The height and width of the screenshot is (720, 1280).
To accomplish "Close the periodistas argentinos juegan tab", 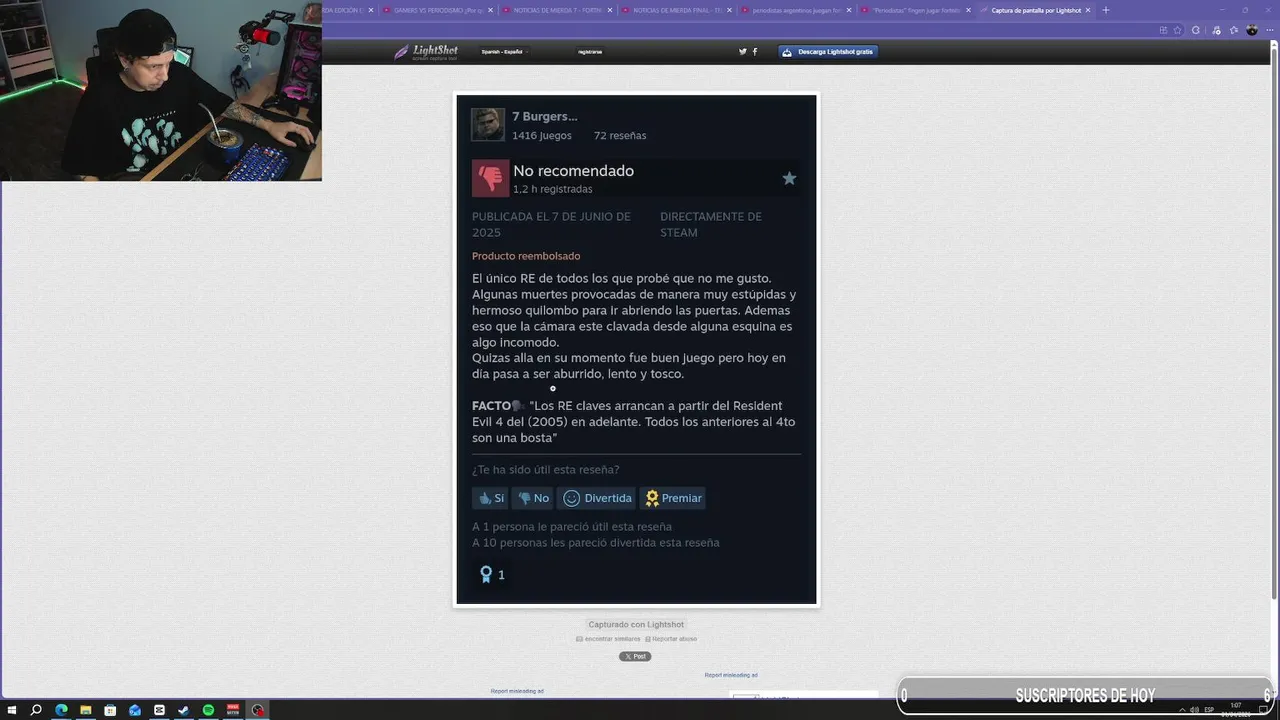I will coord(849,10).
